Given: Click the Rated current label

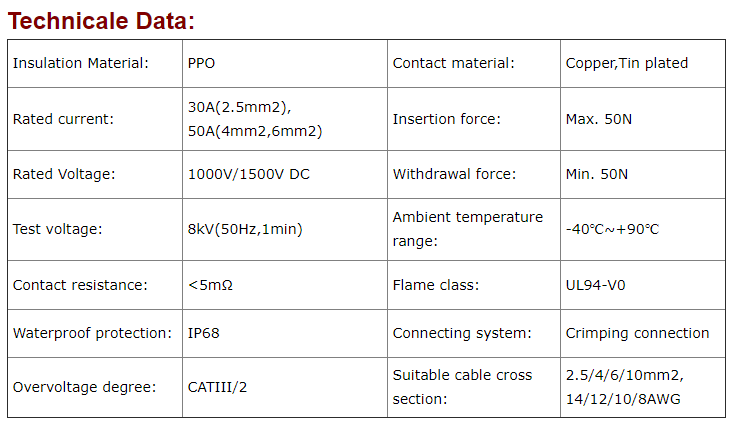Looking at the screenshot, I should click(x=63, y=119).
